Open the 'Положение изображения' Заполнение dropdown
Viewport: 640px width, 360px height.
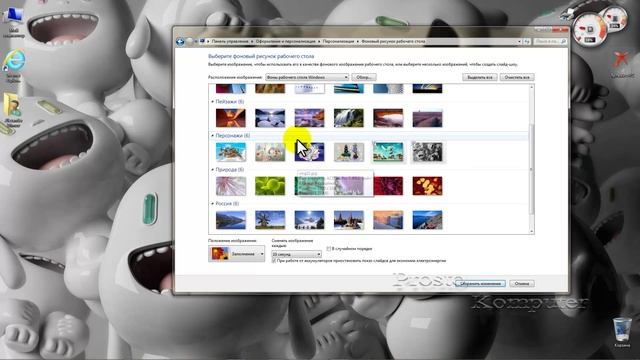(236, 253)
